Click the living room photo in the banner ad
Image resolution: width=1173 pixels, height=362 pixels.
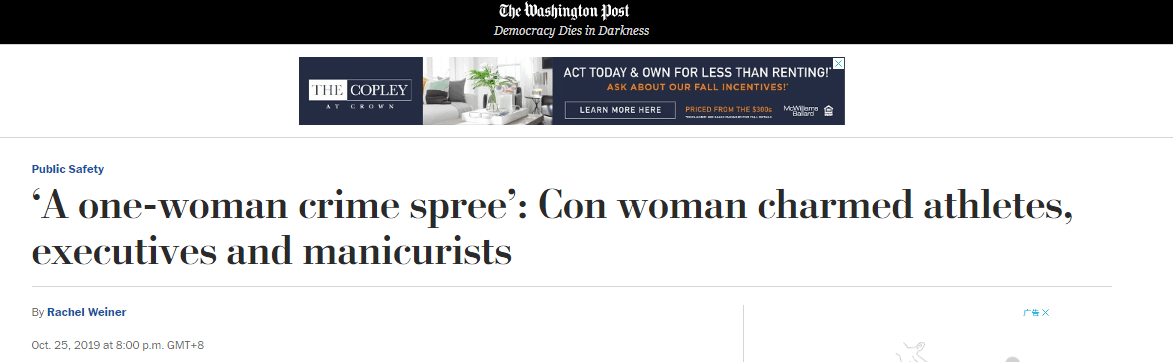coord(487,90)
